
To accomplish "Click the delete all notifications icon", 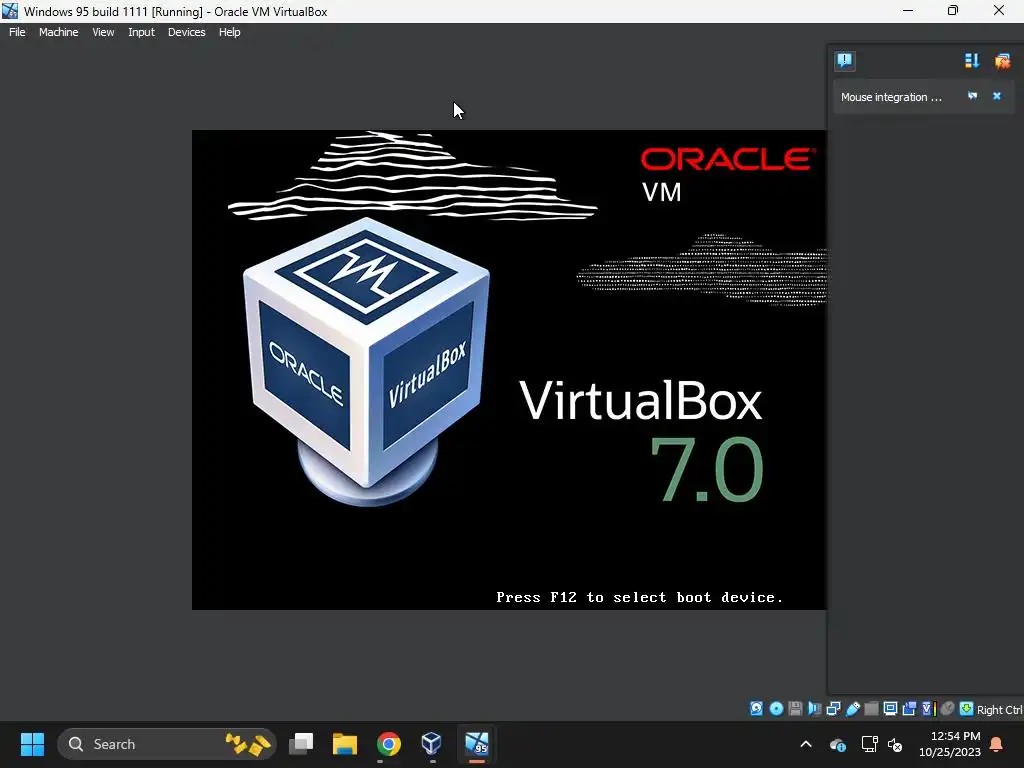I will coord(1002,61).
